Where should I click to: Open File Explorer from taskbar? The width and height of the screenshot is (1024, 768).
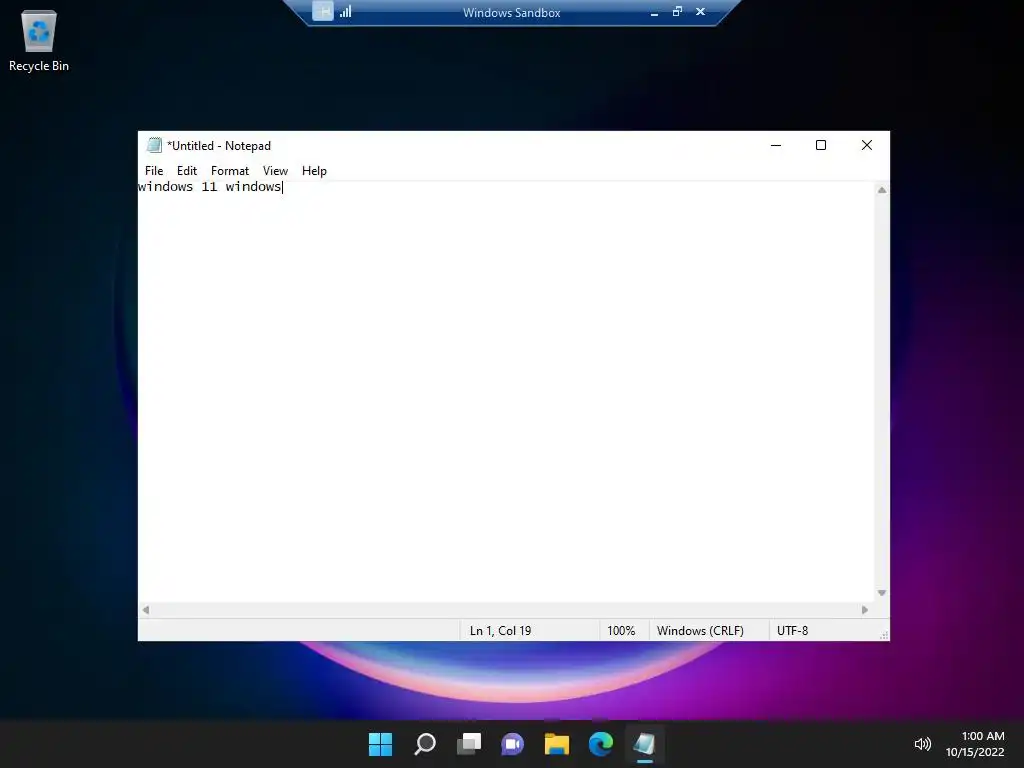[x=556, y=744]
